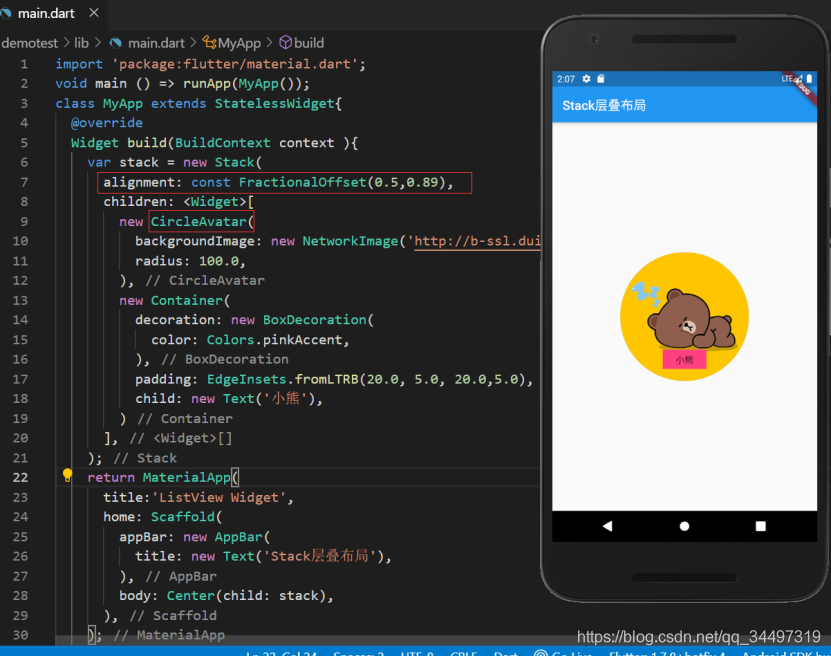The image size is (831, 656).
Task: Tap the SD card icon in emulator status bar
Action: pos(600,79)
